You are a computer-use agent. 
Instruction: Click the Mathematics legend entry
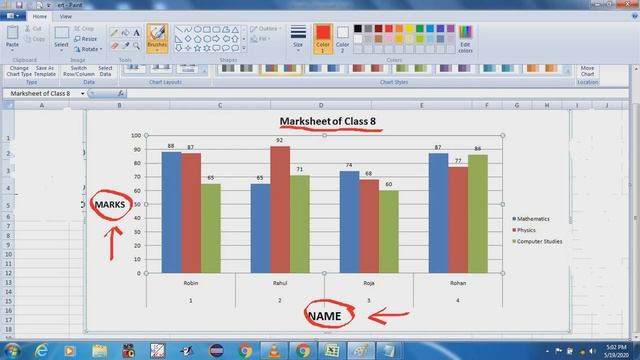(531, 219)
